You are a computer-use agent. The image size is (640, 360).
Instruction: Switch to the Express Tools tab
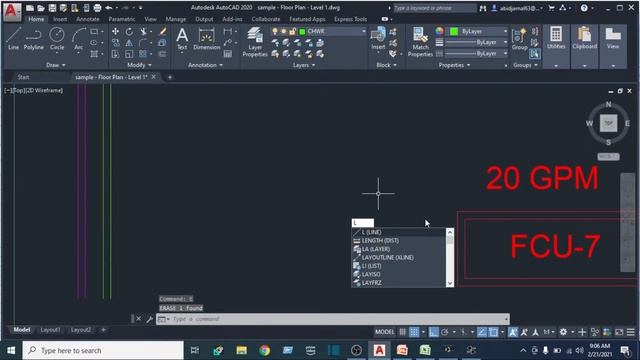click(x=350, y=19)
